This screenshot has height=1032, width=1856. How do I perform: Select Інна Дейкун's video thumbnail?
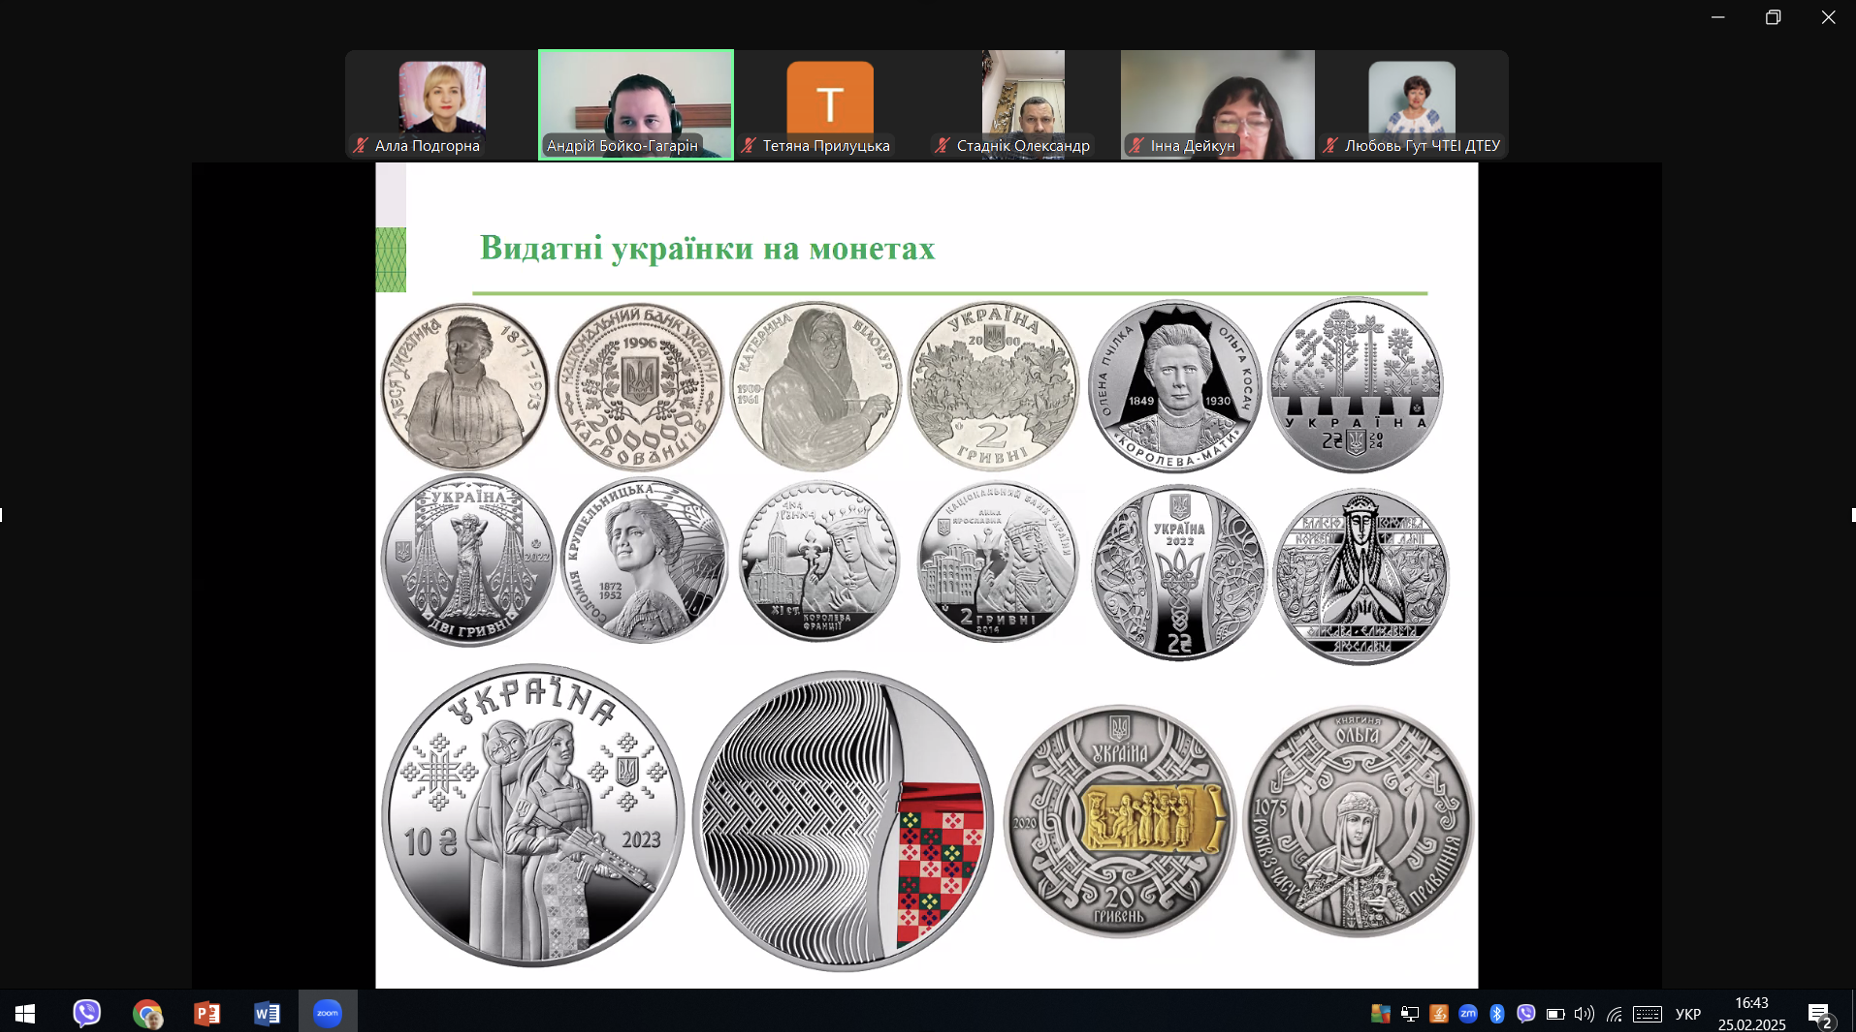click(1217, 104)
